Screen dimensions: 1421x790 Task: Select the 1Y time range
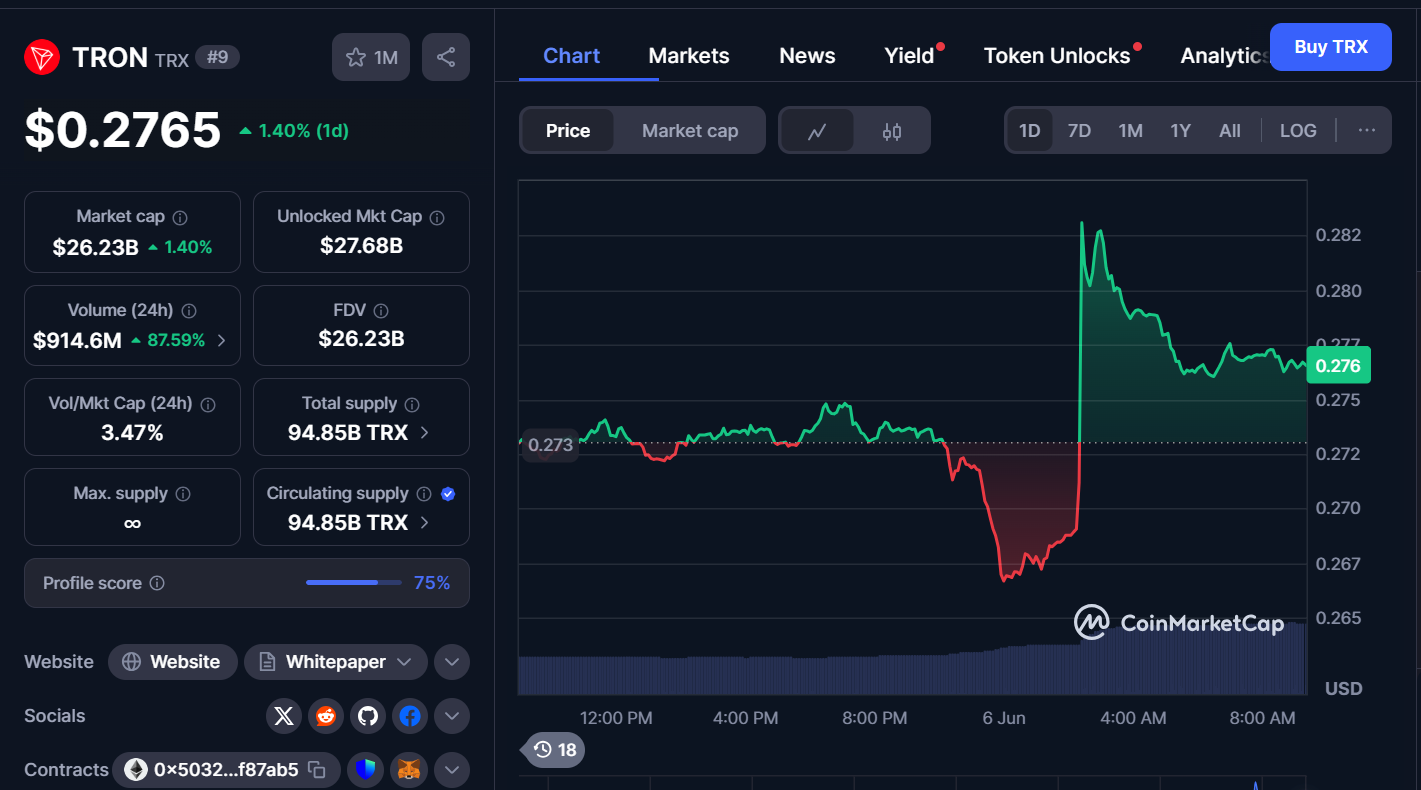click(1180, 131)
